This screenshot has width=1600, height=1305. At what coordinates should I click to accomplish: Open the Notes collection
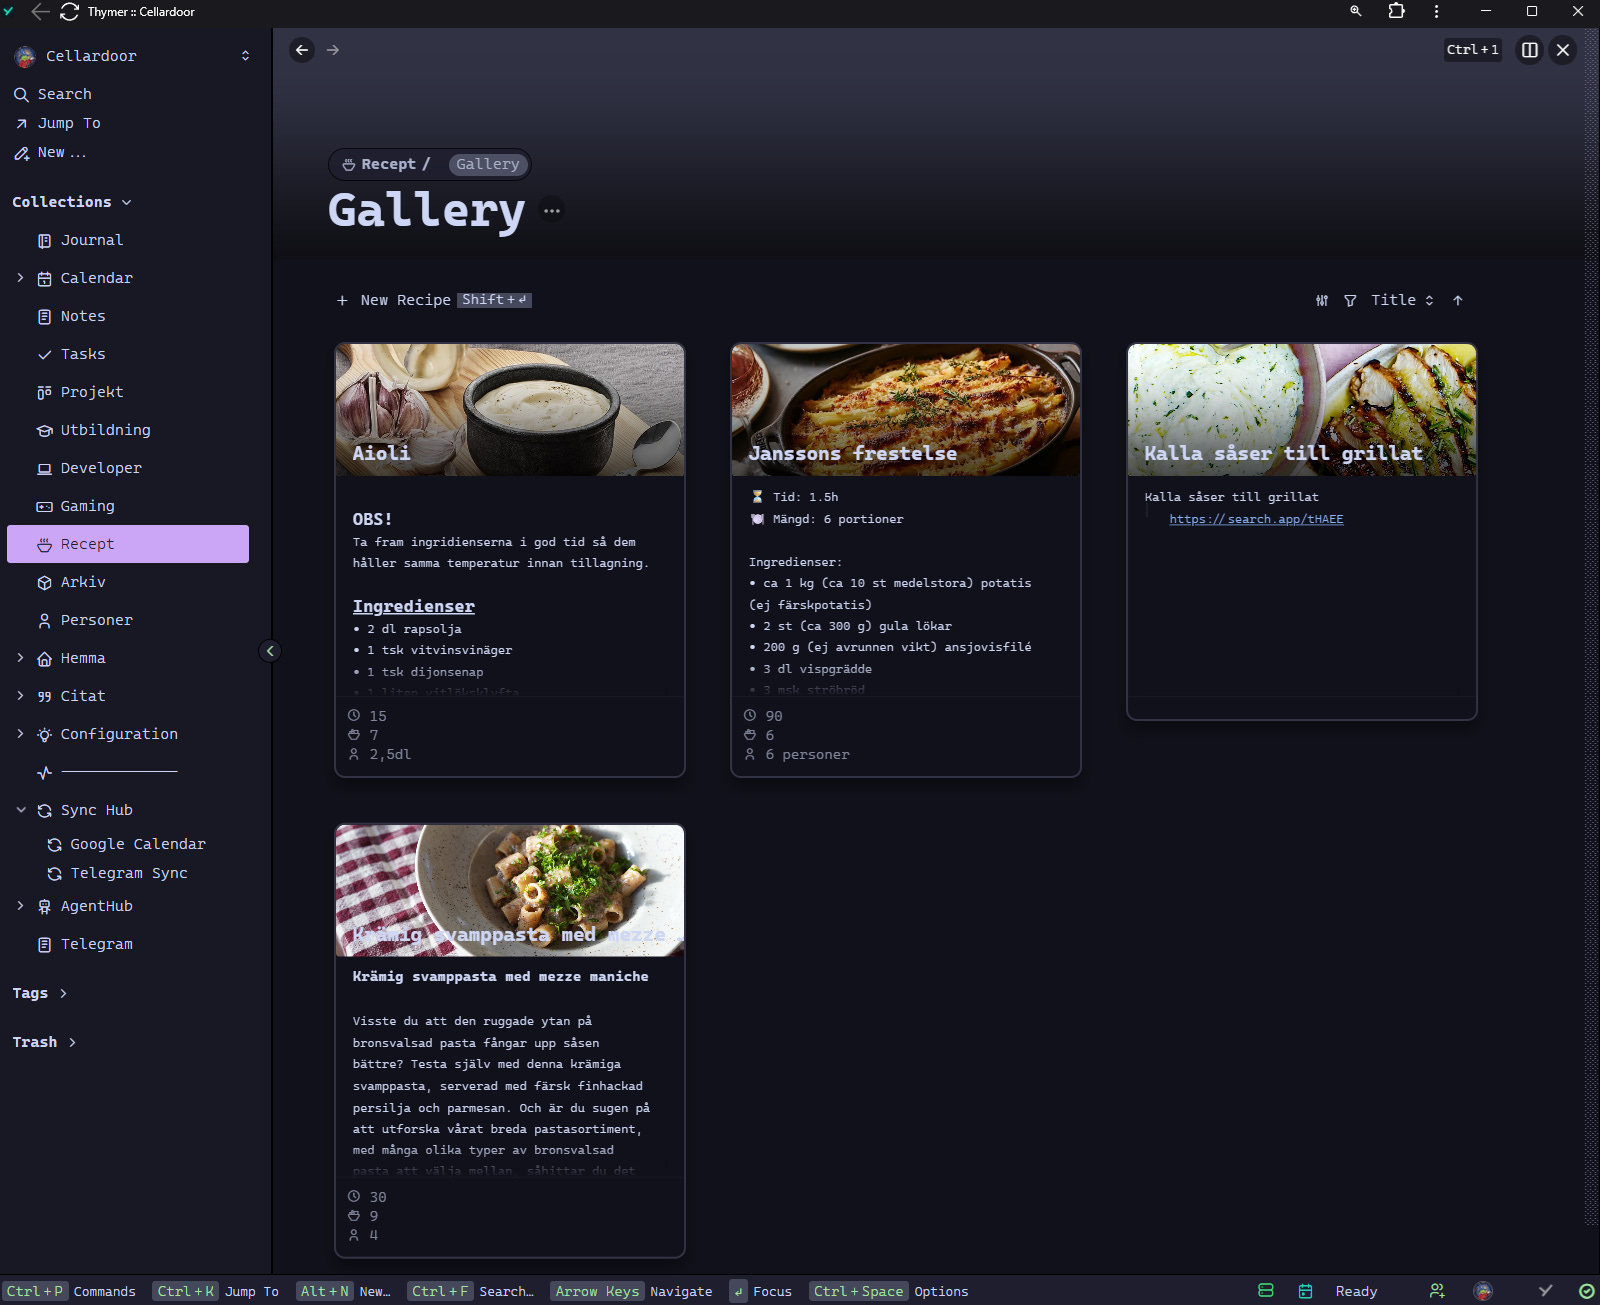tap(128, 316)
